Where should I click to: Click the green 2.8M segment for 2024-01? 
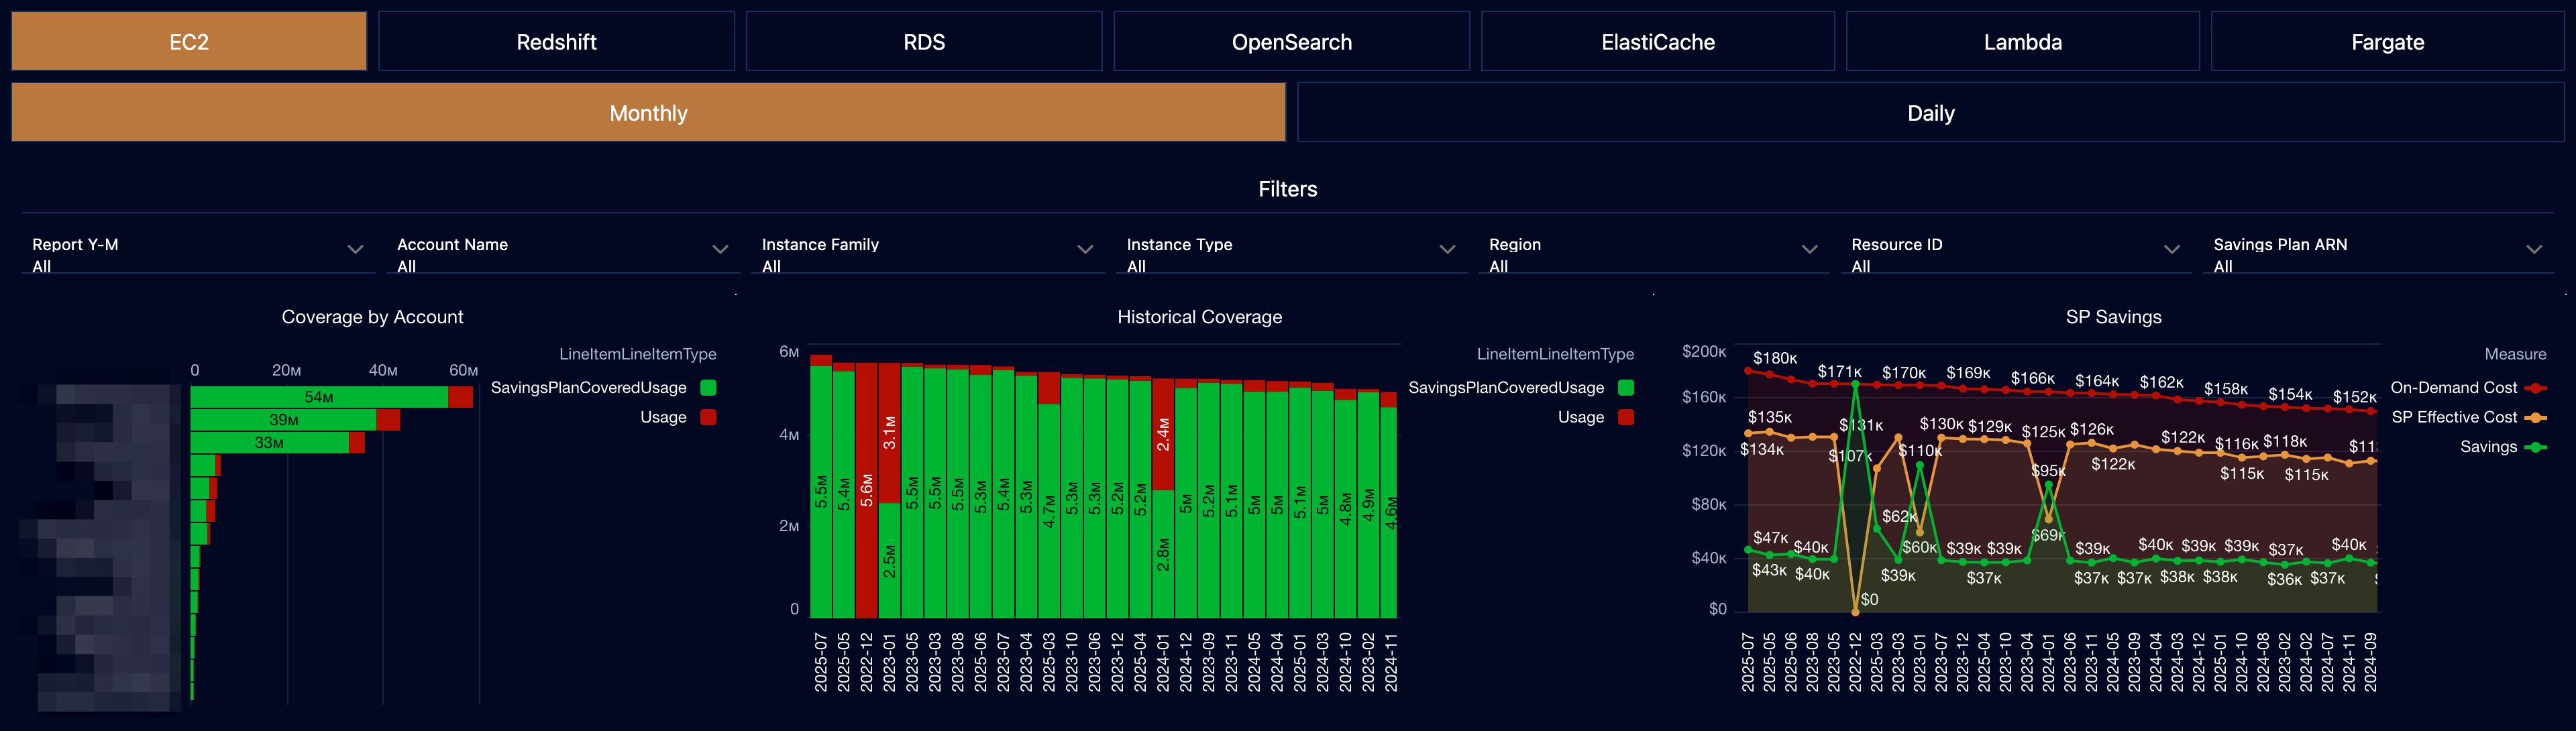(x=1163, y=554)
